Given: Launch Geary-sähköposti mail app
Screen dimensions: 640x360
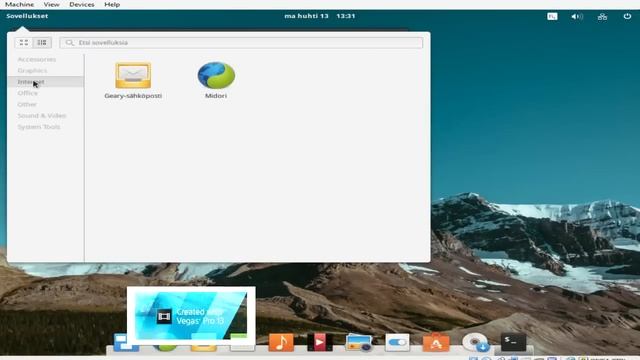Looking at the screenshot, I should 133,80.
